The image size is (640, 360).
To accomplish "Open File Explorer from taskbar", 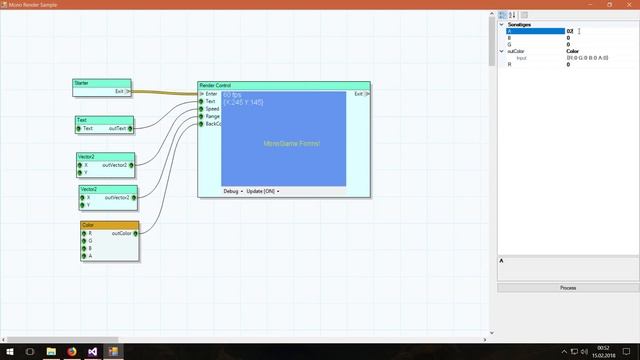I will point(51,351).
